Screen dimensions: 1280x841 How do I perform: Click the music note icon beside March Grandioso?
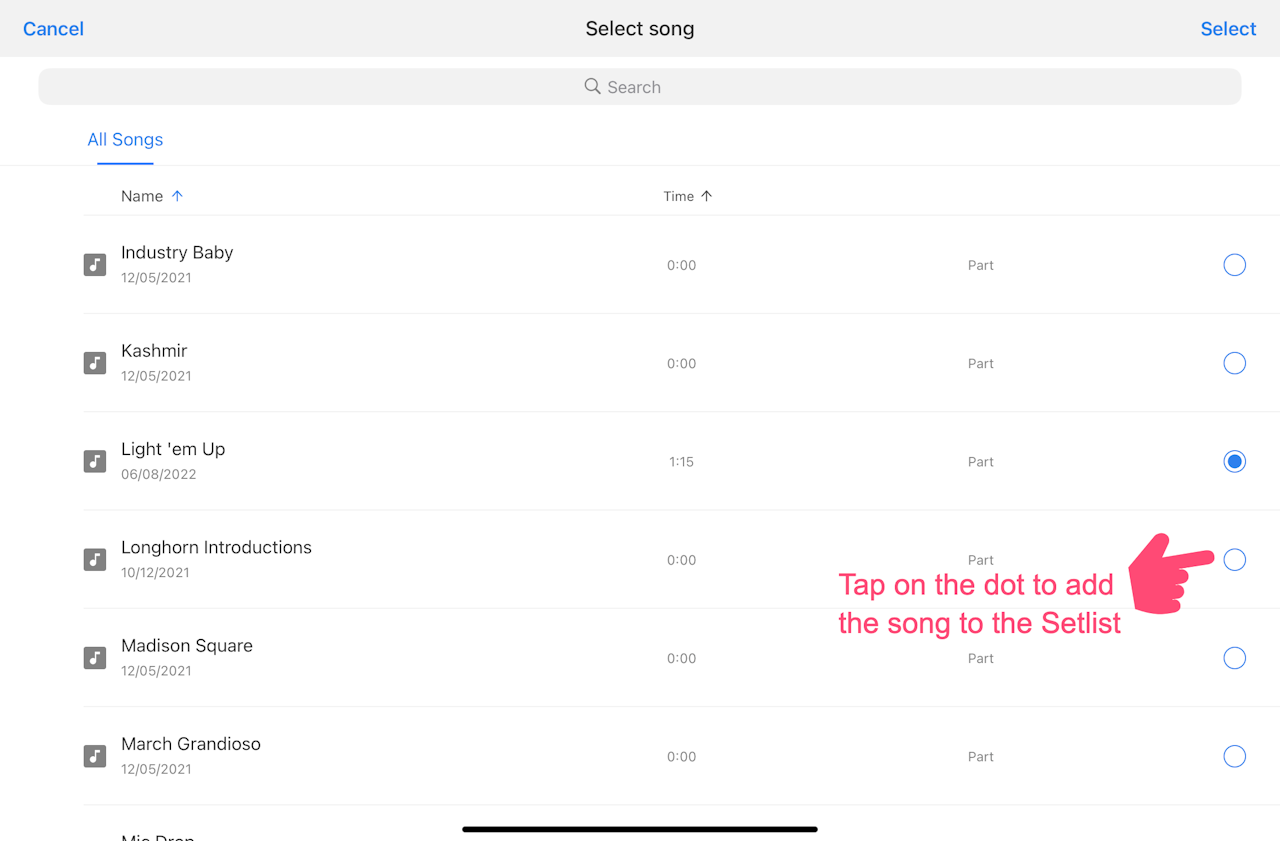coord(95,756)
